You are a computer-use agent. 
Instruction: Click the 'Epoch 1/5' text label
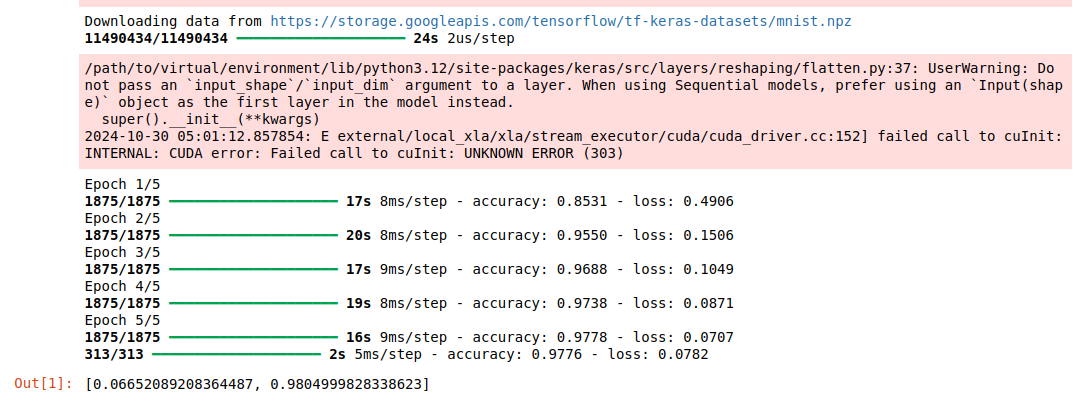tap(122, 185)
